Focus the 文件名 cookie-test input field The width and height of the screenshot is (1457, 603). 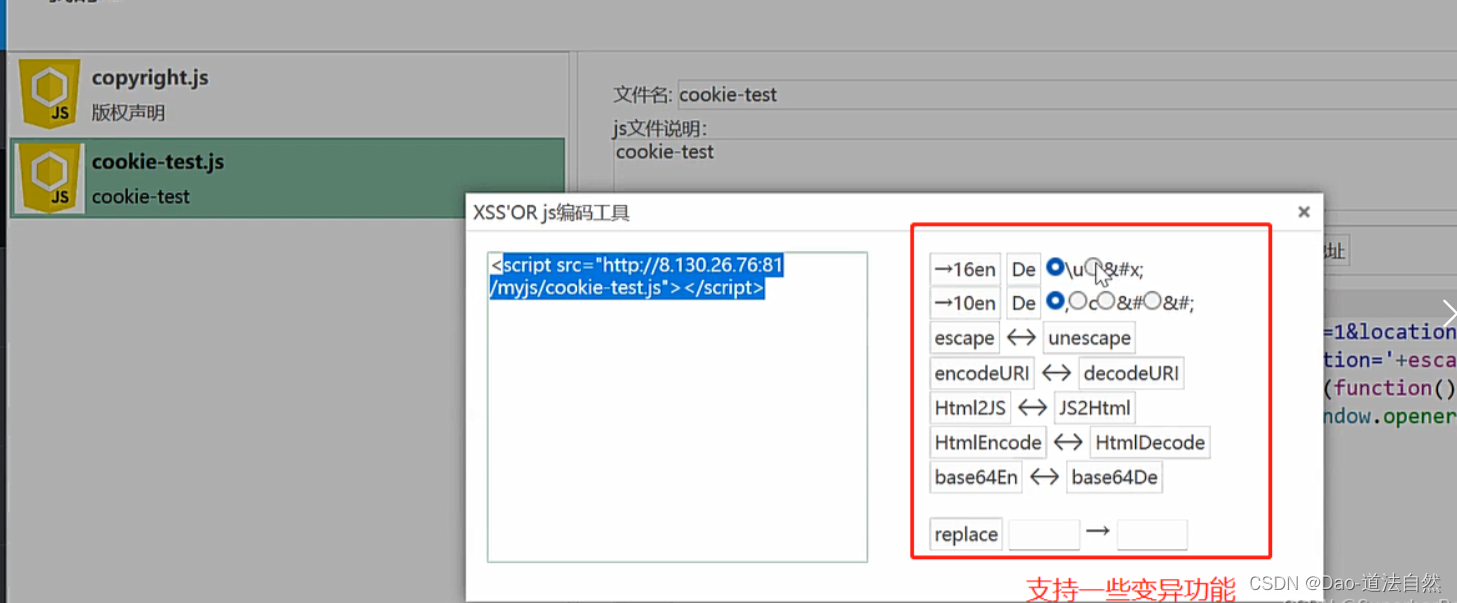(1067, 95)
